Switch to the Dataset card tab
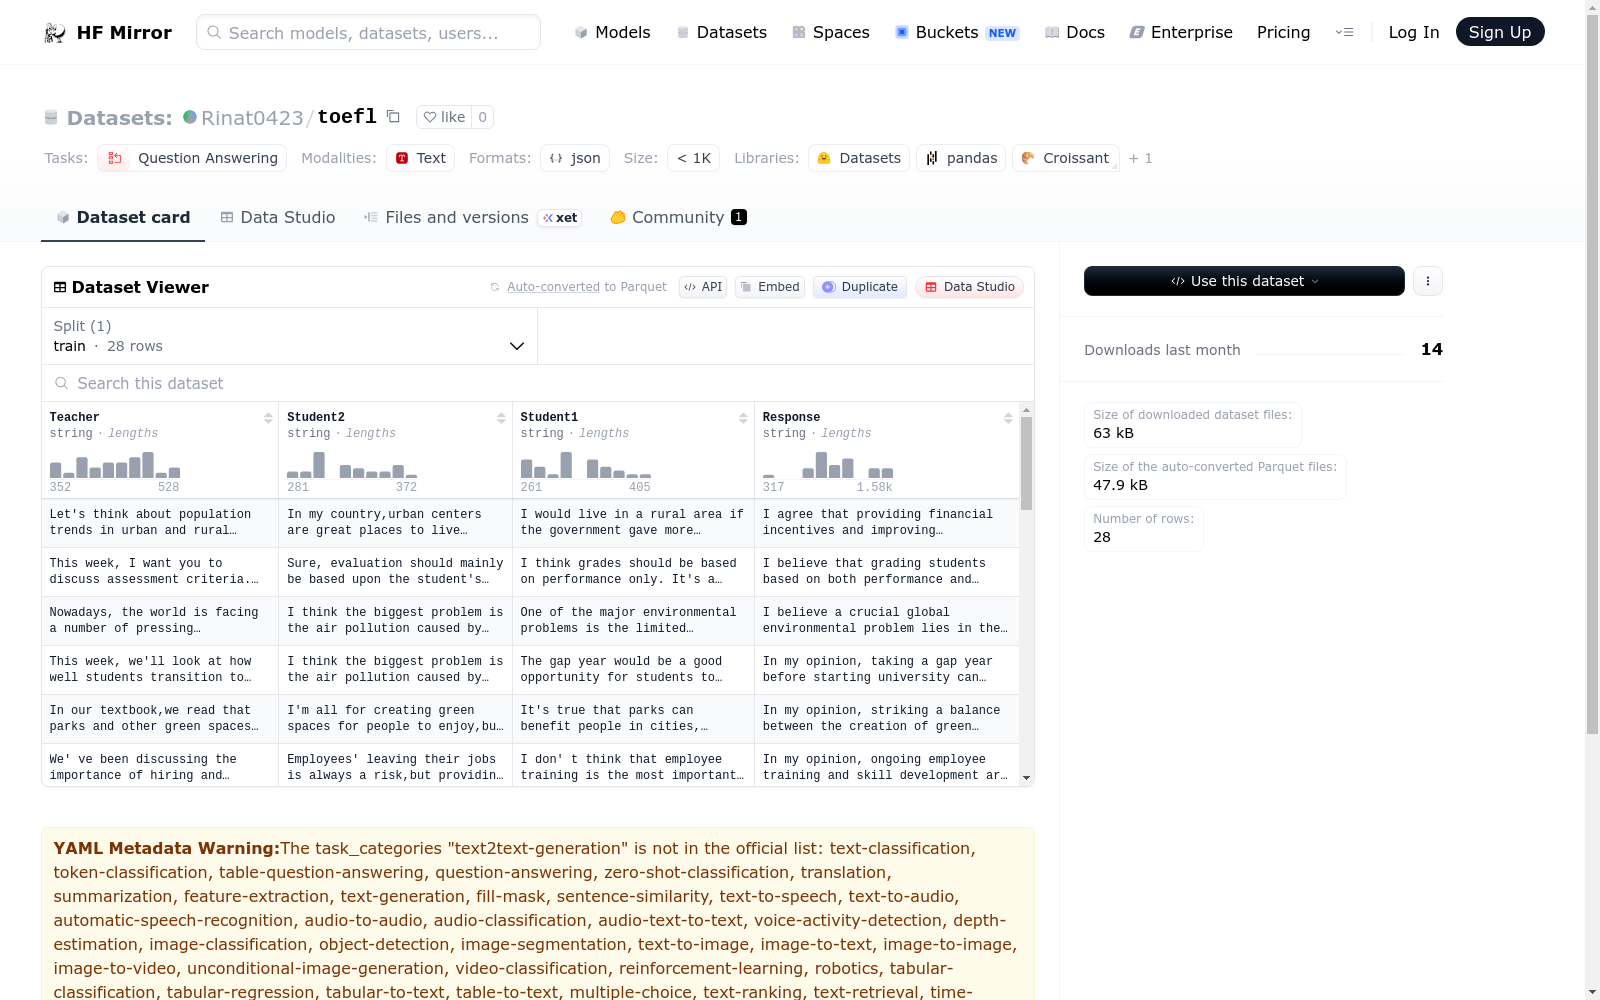This screenshot has width=1600, height=1000. (x=123, y=217)
